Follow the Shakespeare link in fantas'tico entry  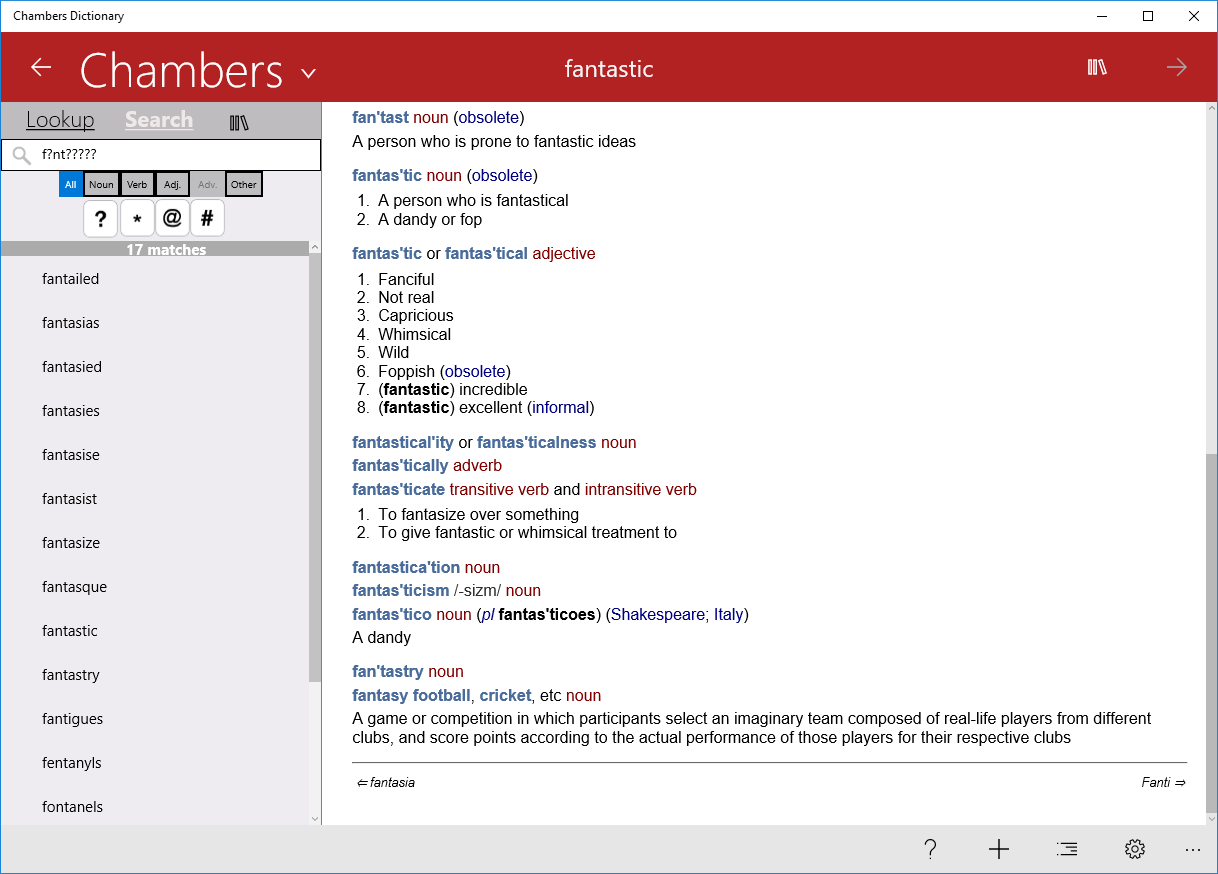[658, 614]
